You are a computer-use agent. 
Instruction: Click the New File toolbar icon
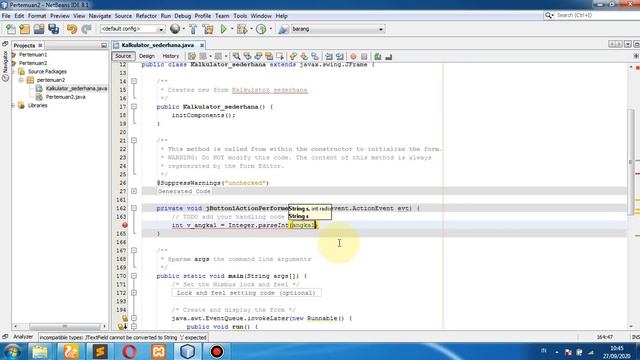tap(11, 29)
